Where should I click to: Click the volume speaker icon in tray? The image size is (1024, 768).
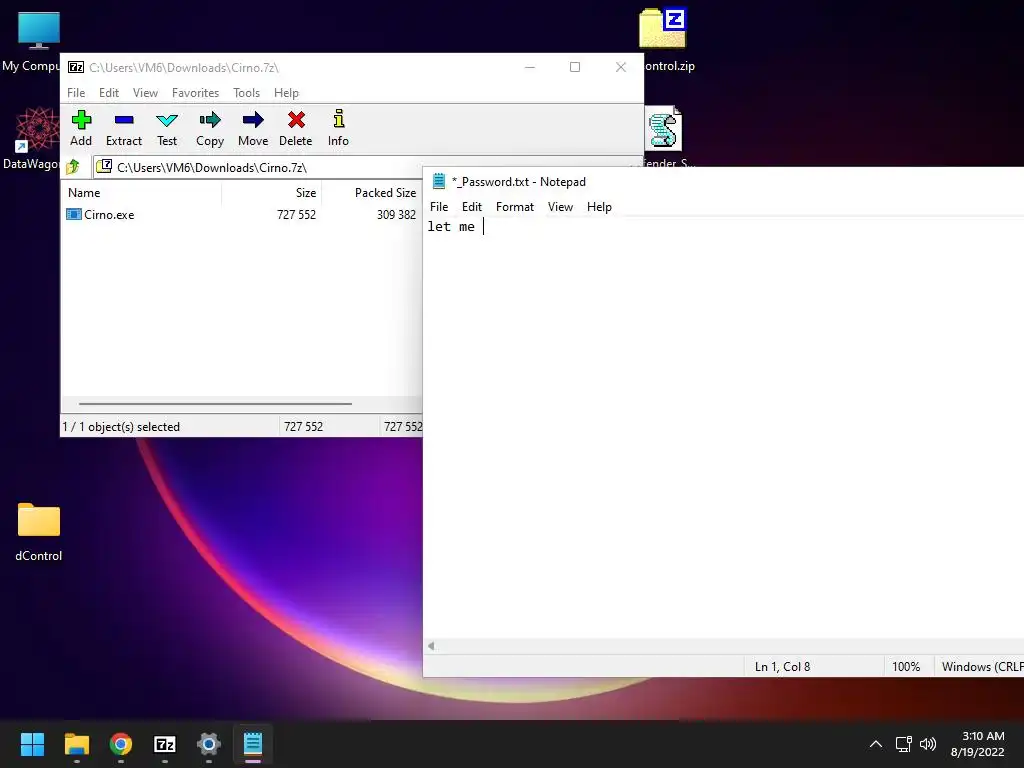pos(927,744)
